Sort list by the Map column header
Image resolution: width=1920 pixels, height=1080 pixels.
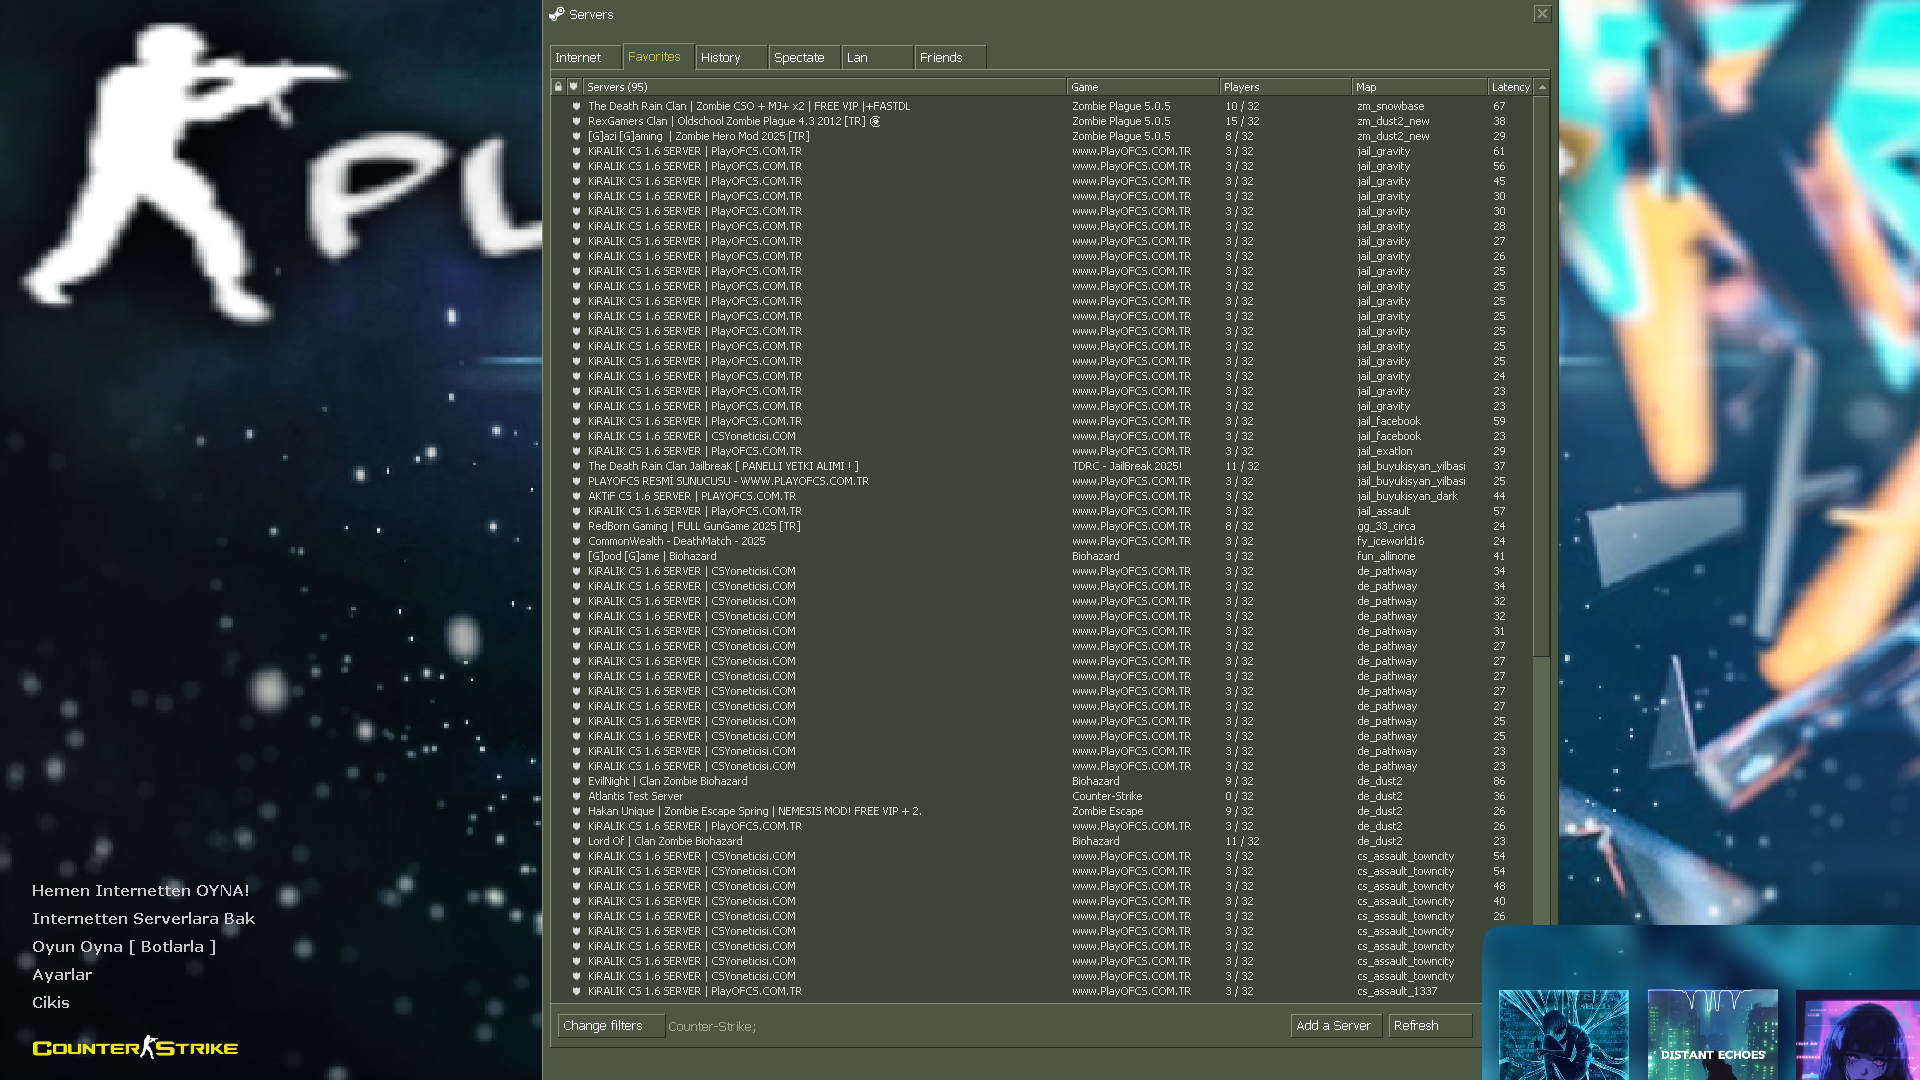pos(1419,87)
